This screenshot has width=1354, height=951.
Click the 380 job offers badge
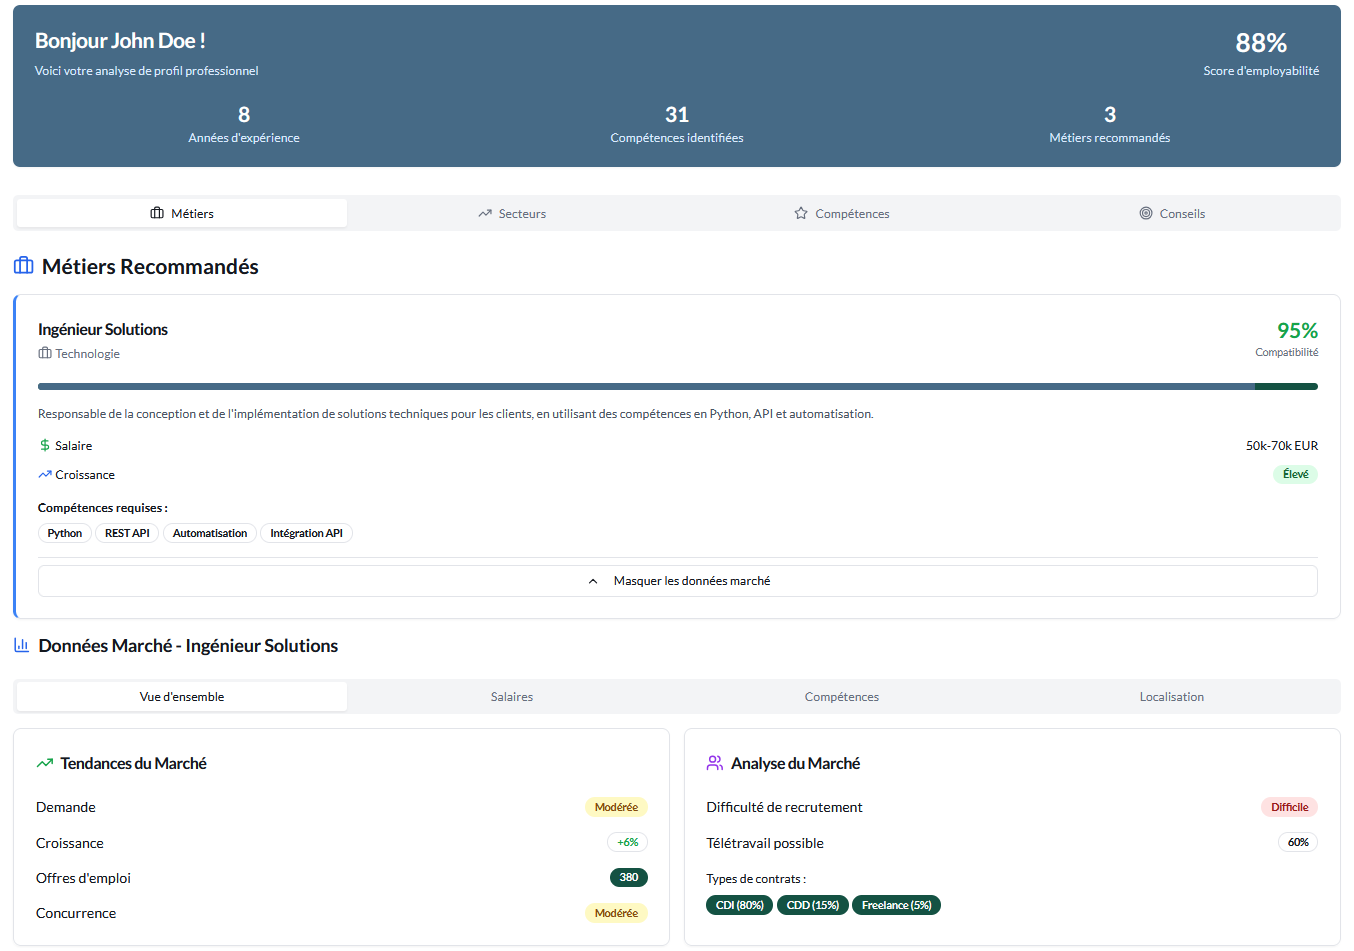[628, 877]
